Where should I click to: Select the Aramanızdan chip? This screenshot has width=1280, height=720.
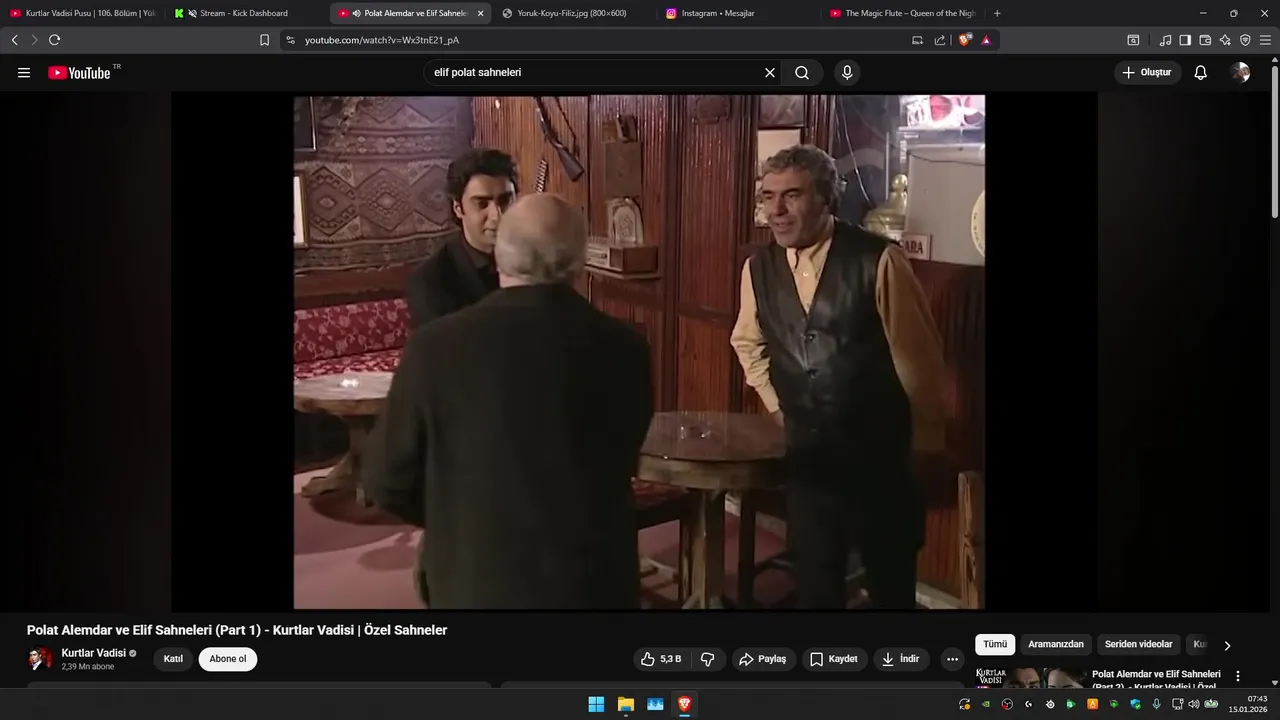1056,645
